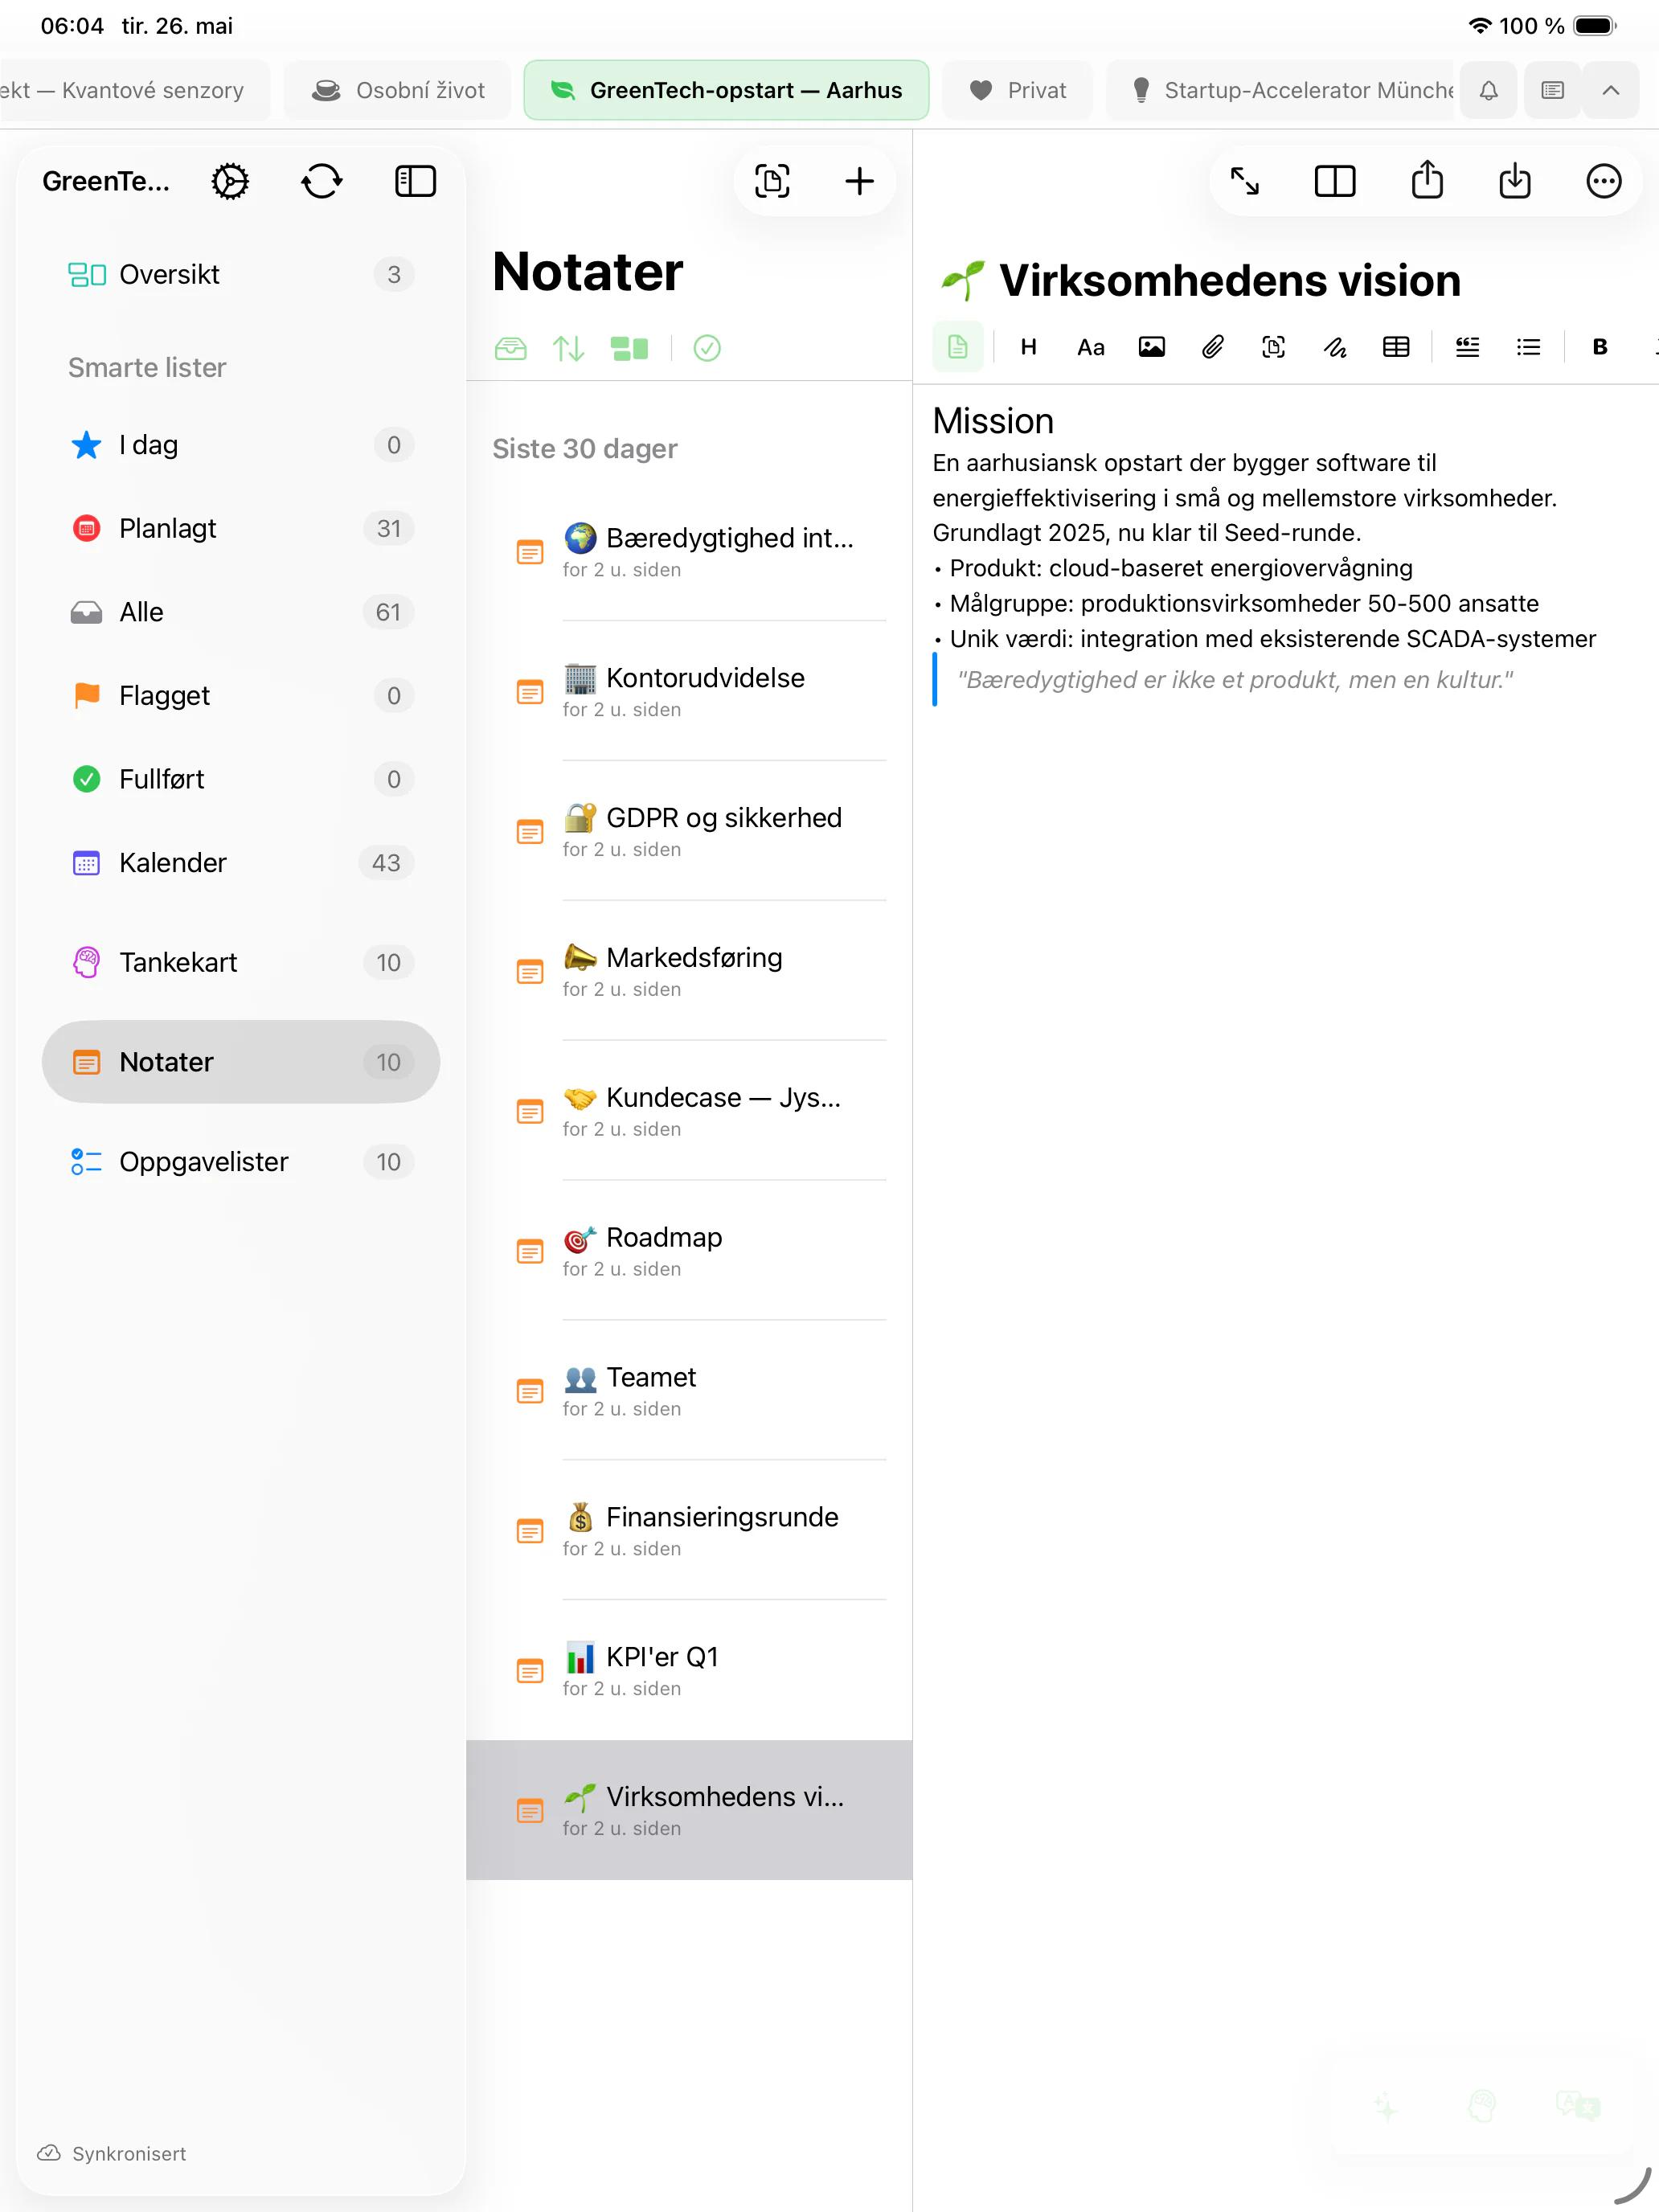Select Virksomhedens vi... note row
Viewport: 1659px width, 2212px height.
coord(689,1810)
